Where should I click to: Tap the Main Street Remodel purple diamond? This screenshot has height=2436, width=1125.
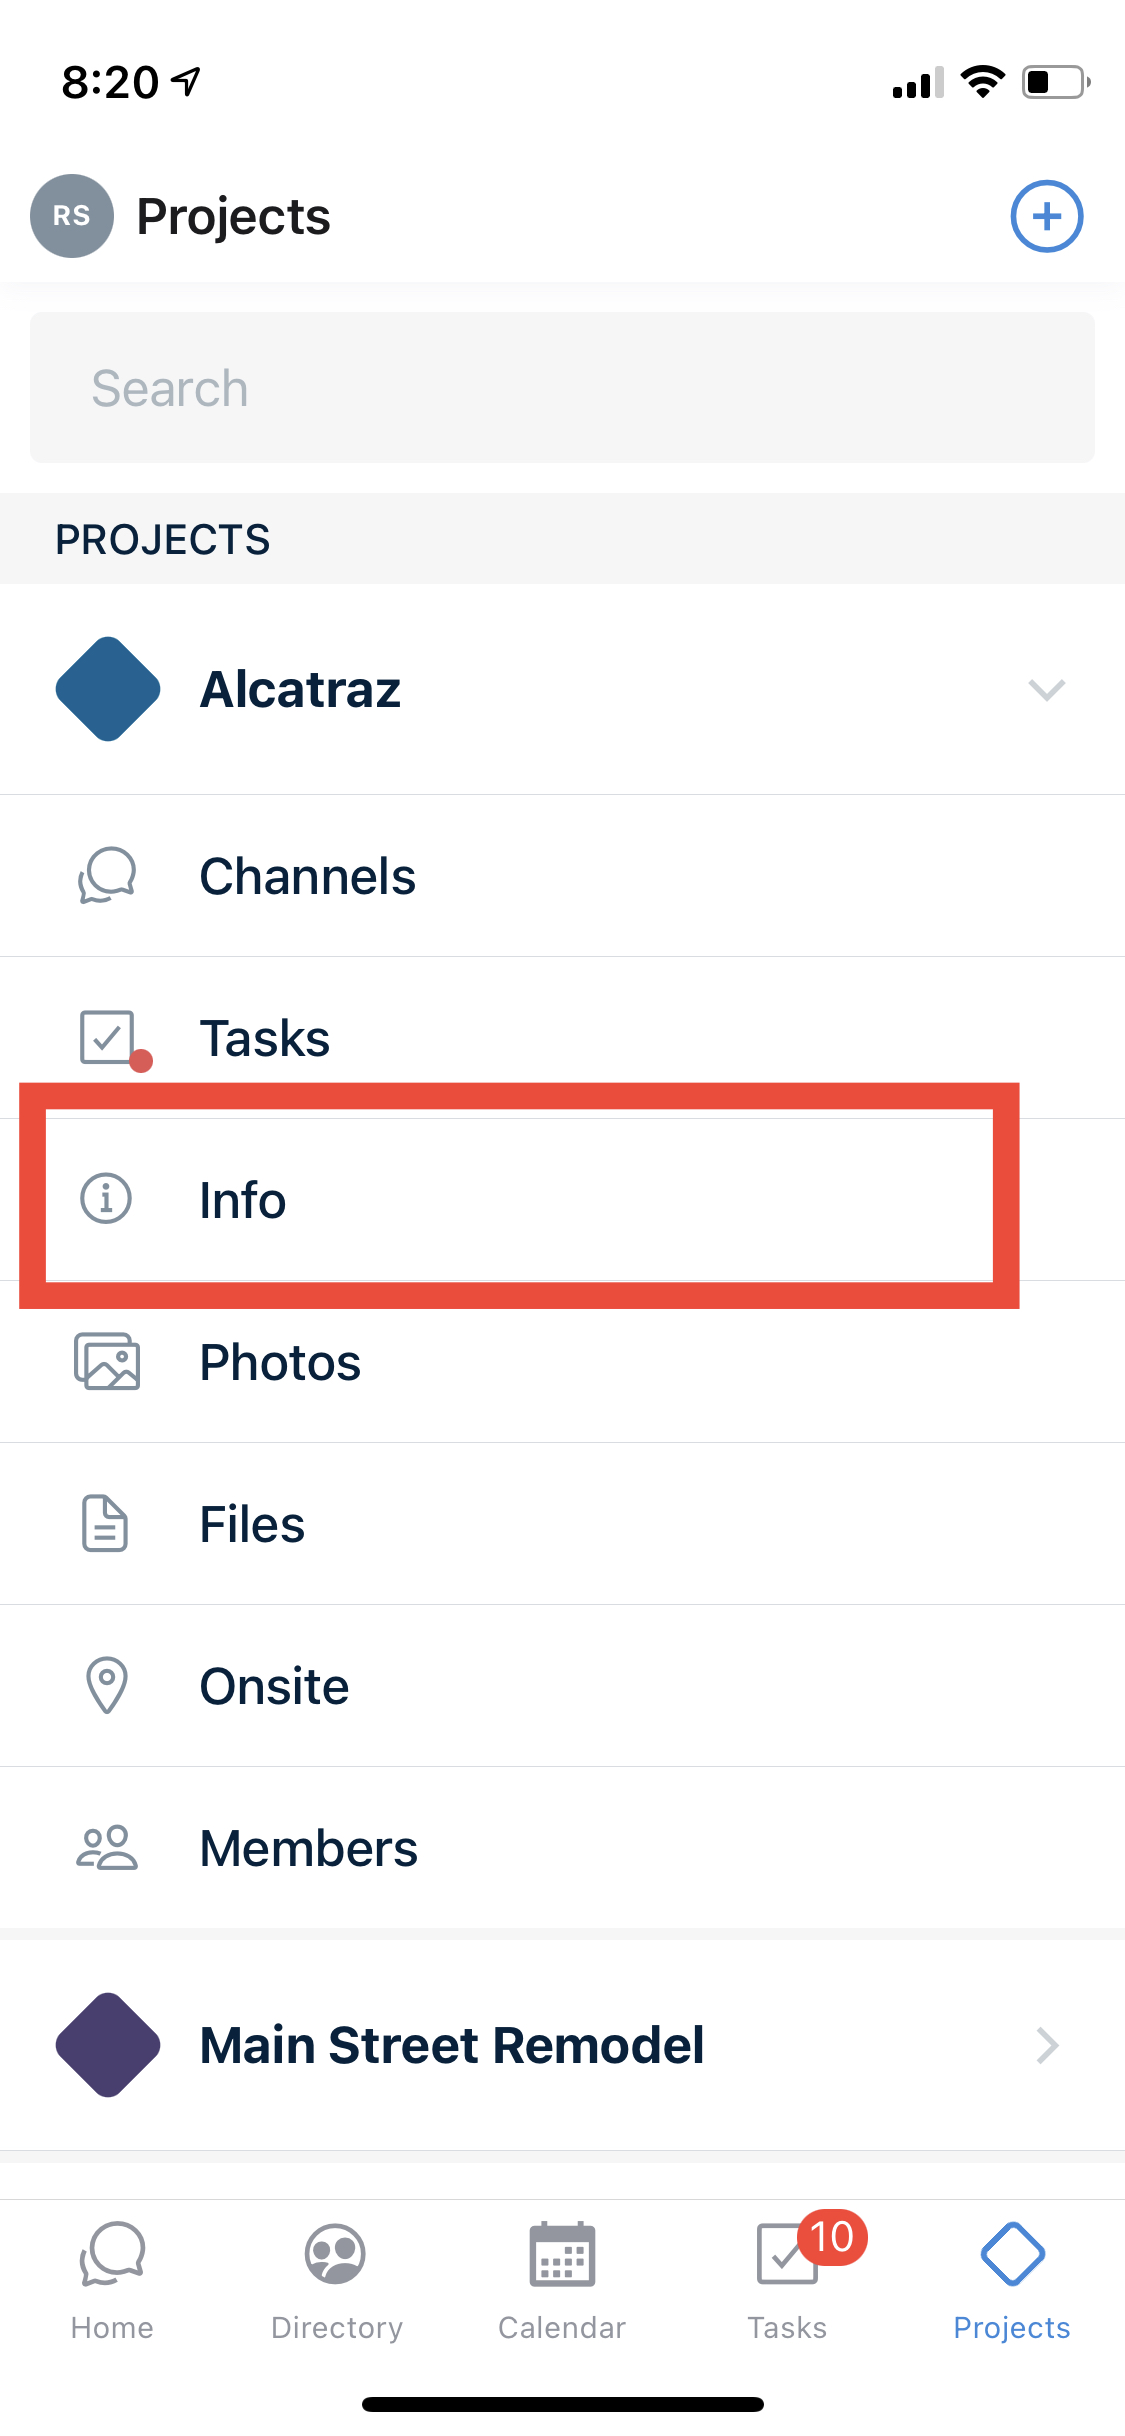pyautogui.click(x=108, y=2045)
